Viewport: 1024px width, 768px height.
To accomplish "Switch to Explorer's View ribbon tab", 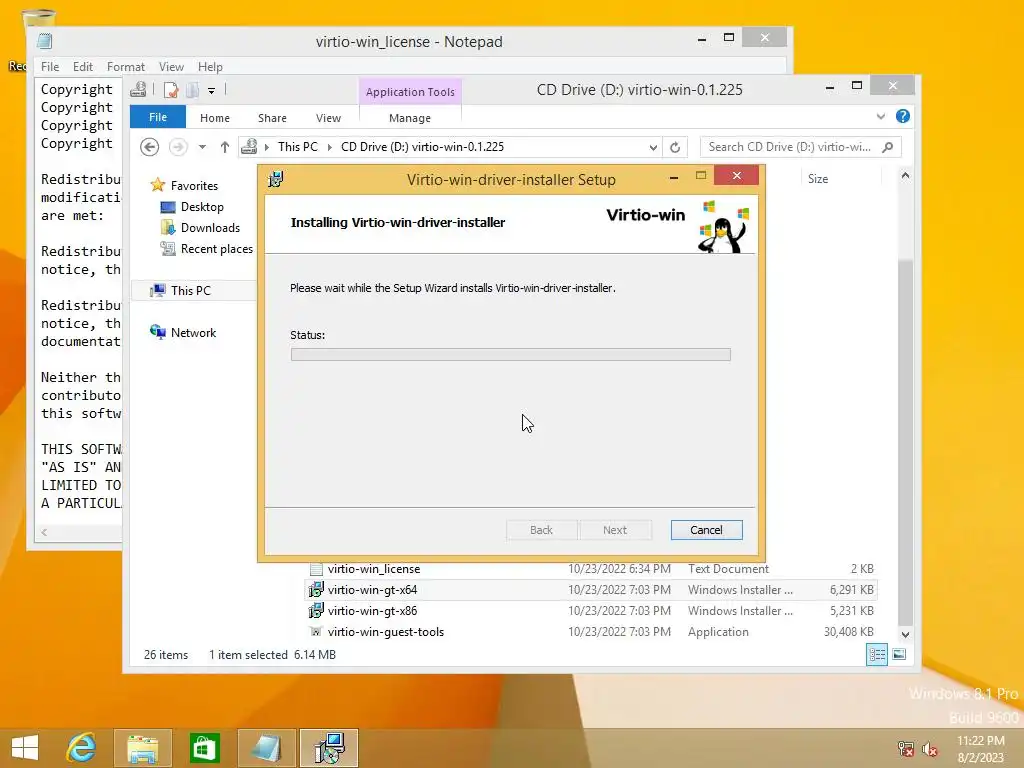I will coord(328,118).
